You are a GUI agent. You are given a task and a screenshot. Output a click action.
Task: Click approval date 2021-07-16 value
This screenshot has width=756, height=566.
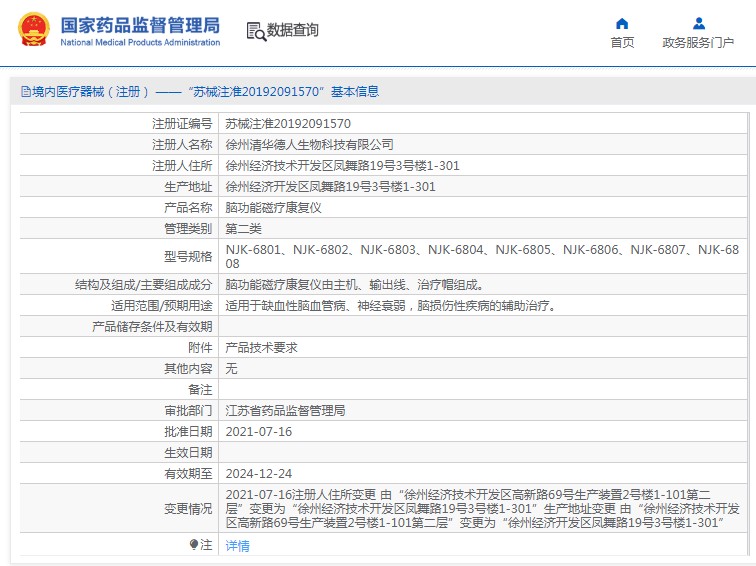point(259,432)
